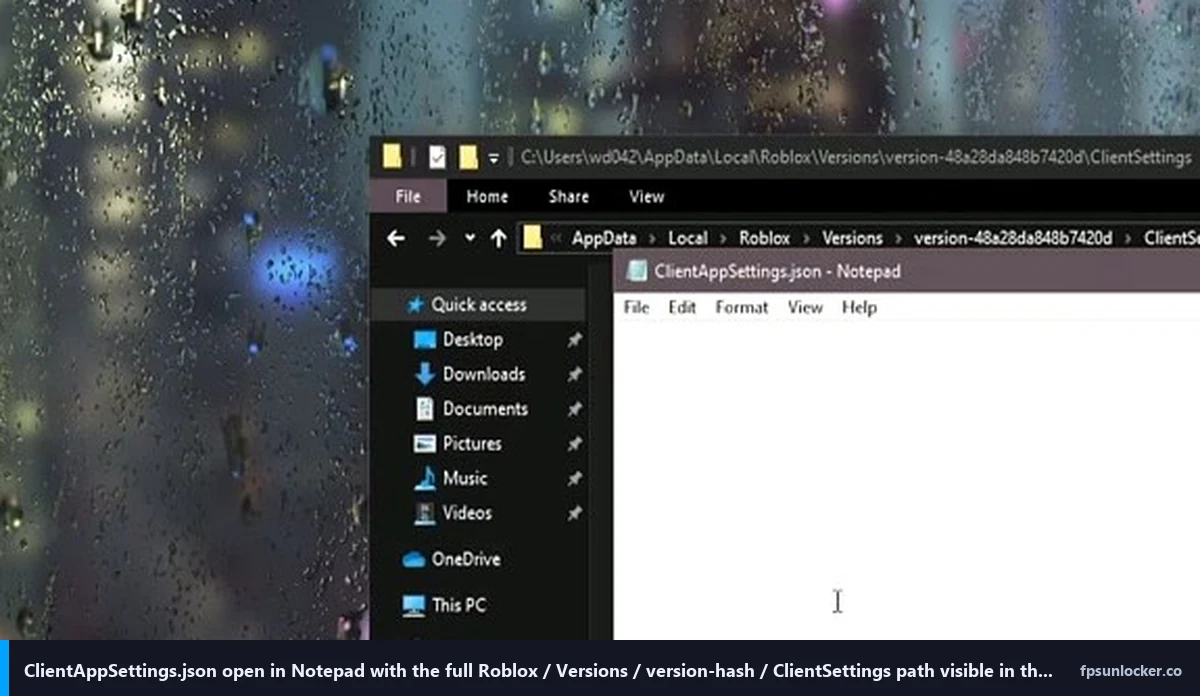Open Downloads in the navigation pane
Image resolution: width=1200 pixels, height=696 pixels.
(x=484, y=374)
